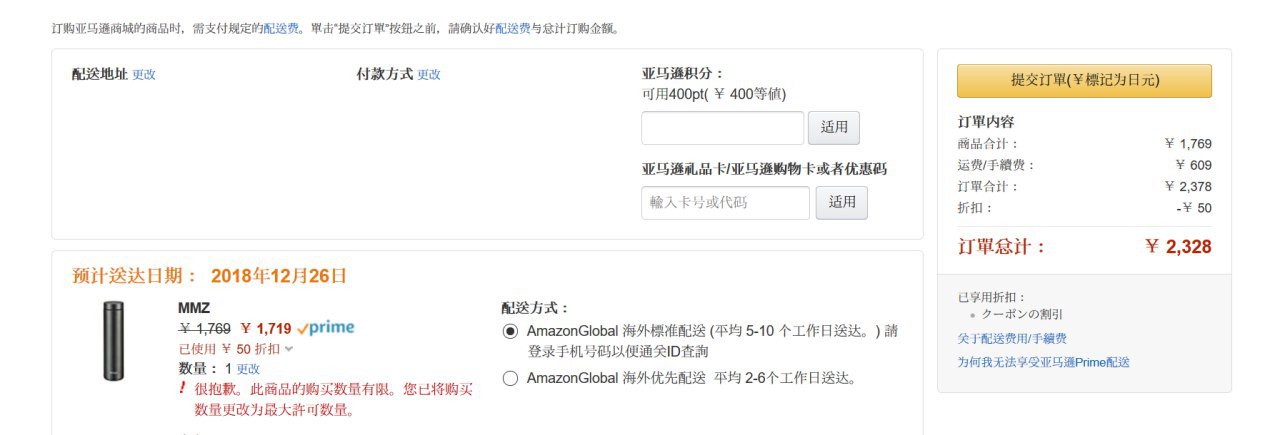Click 更改 next to 付款方式
This screenshot has width=1280, height=435.
click(x=429, y=74)
